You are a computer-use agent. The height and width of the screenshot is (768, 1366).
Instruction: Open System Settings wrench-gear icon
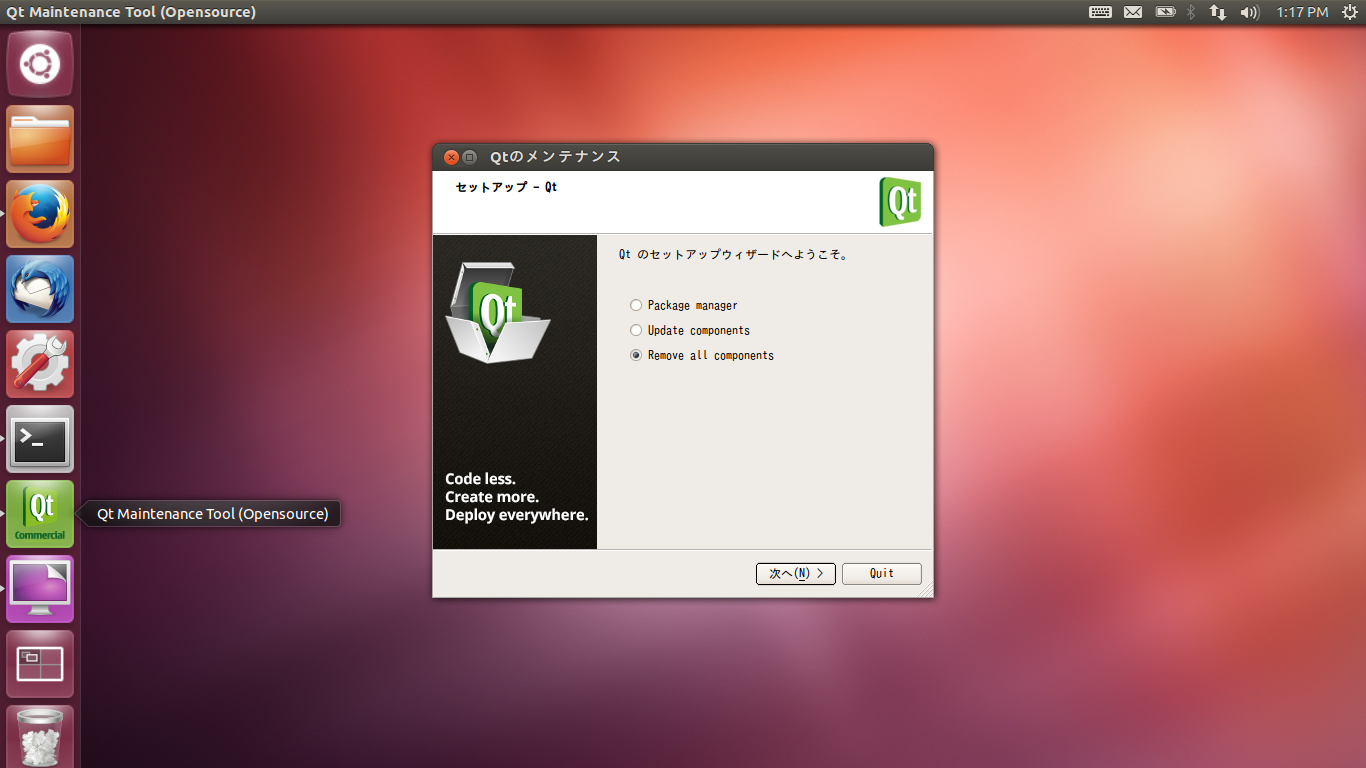tap(40, 364)
